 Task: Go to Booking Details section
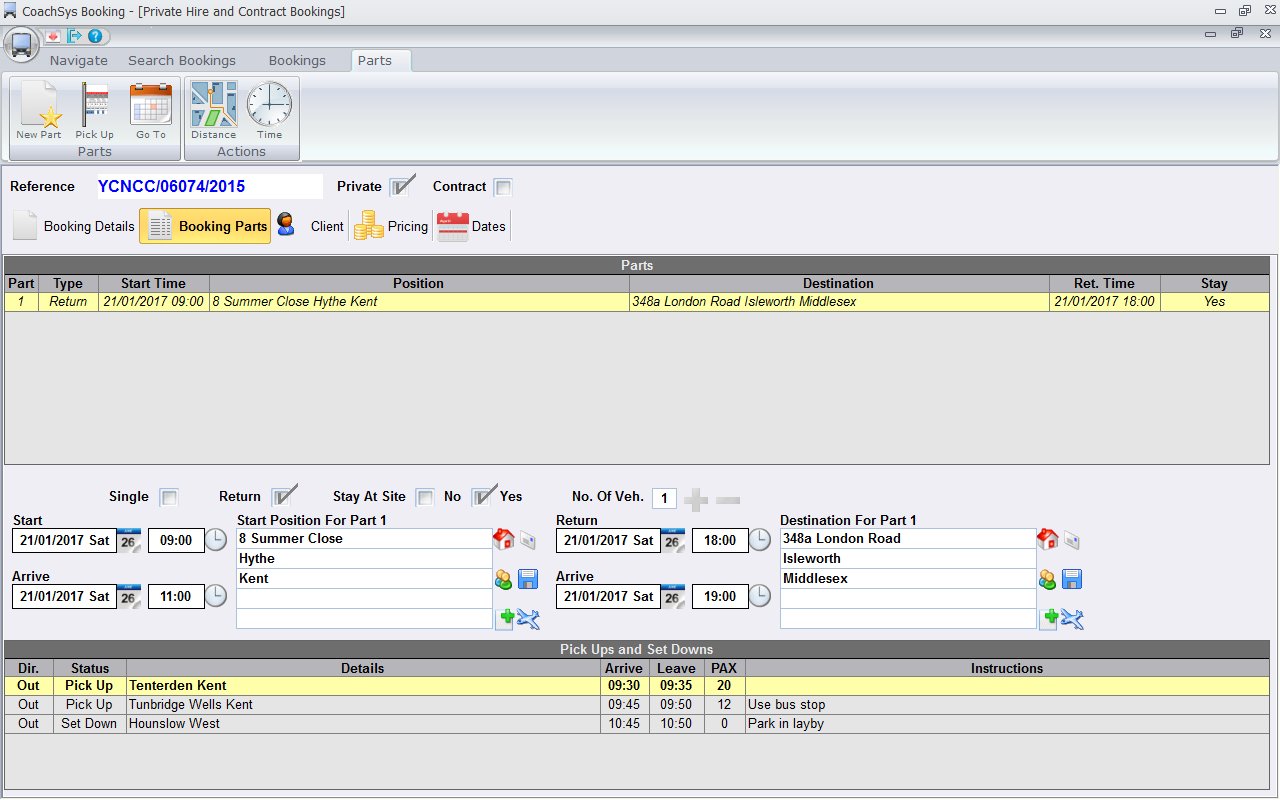click(x=75, y=226)
